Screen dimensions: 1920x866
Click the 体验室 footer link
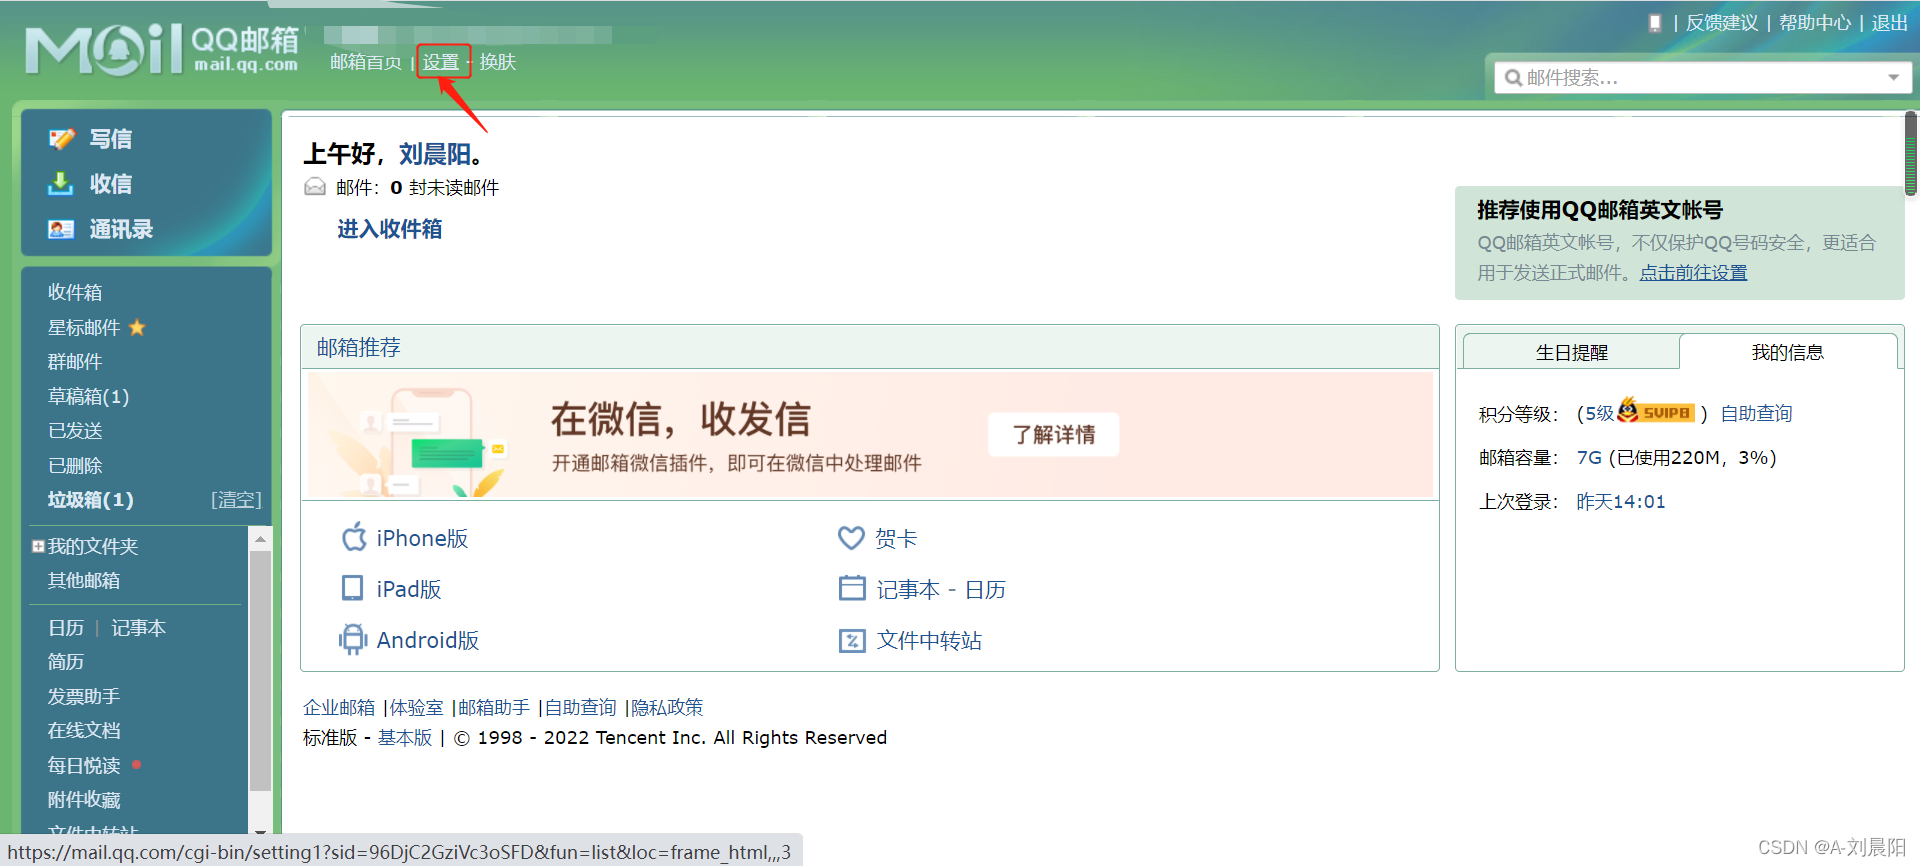point(416,707)
